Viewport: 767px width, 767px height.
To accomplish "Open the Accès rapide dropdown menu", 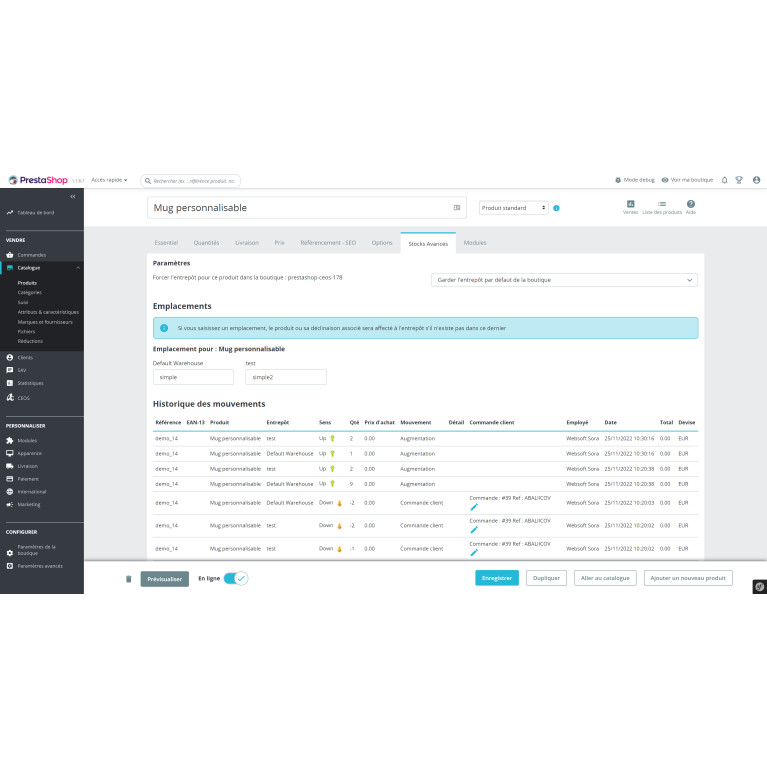I will coord(109,180).
